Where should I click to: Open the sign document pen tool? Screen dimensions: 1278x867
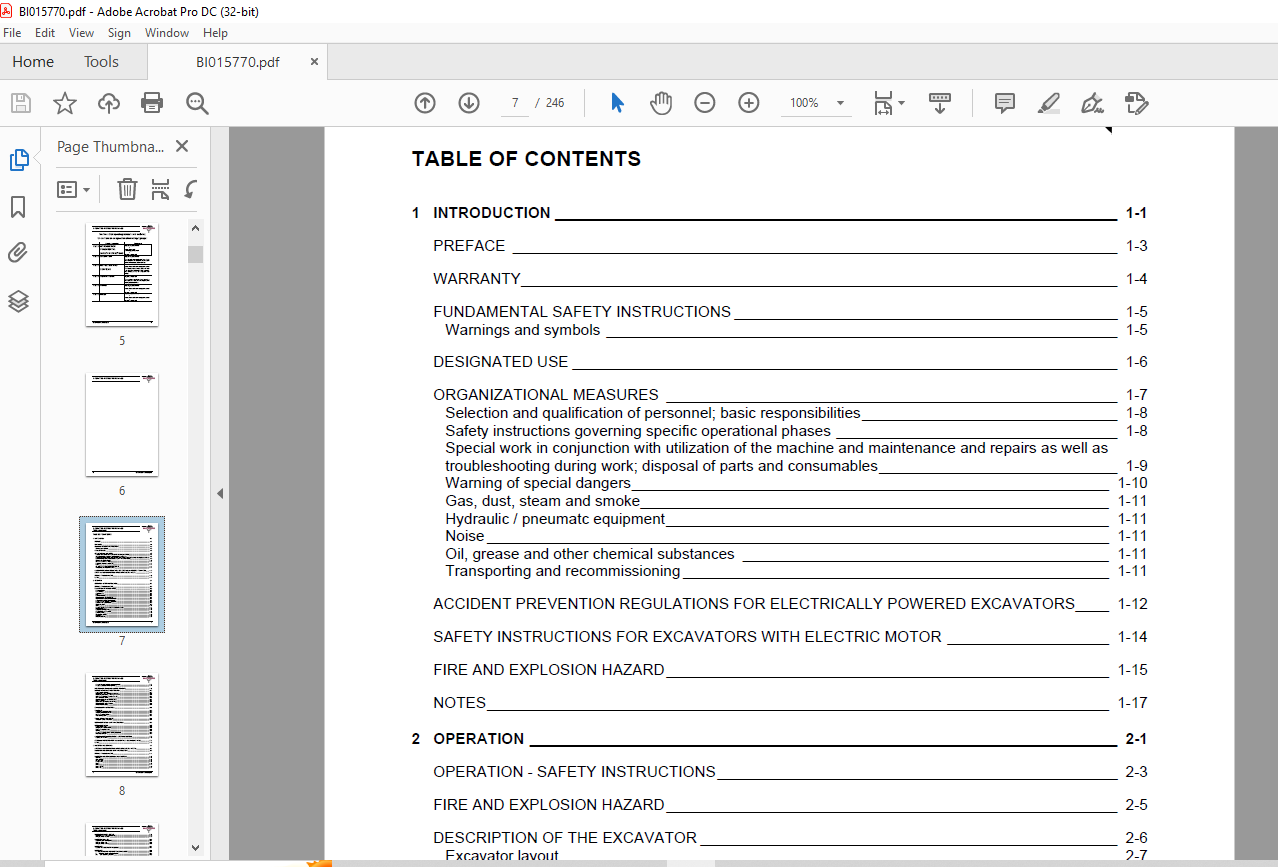1092,103
